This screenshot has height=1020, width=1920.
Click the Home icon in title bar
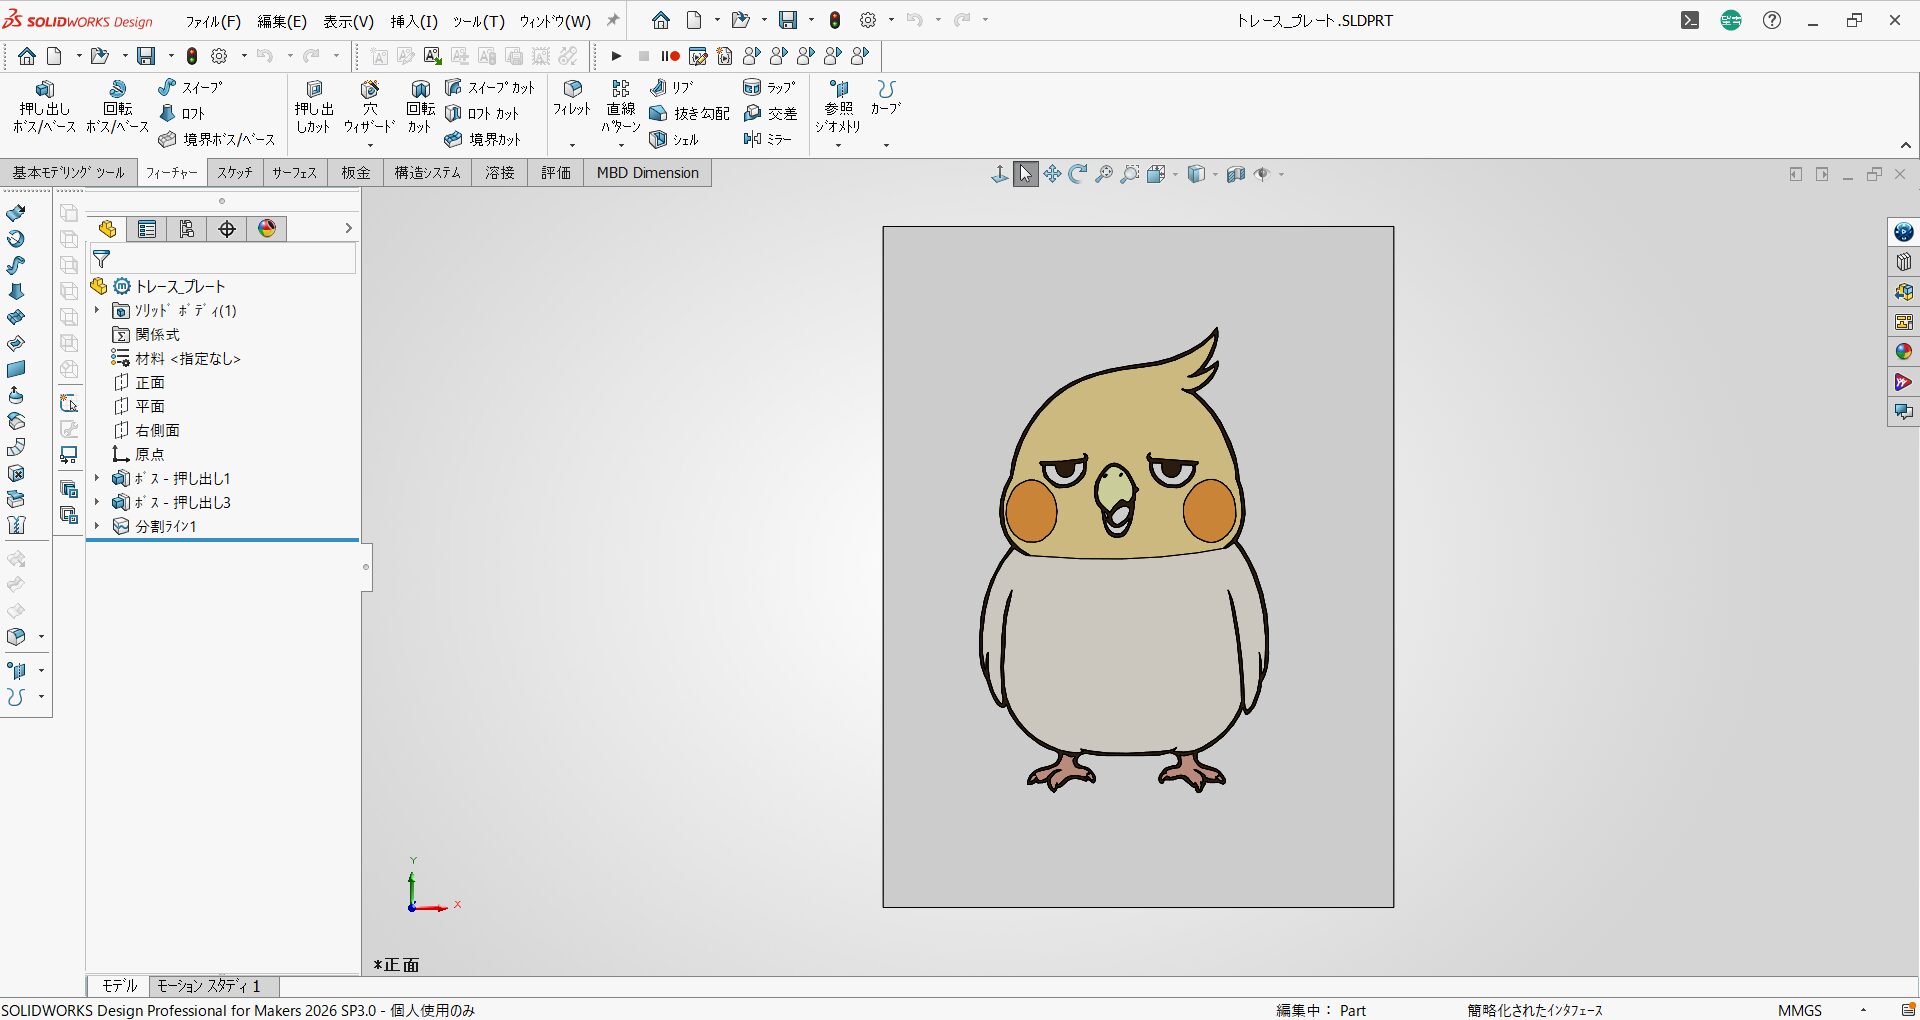[661, 20]
